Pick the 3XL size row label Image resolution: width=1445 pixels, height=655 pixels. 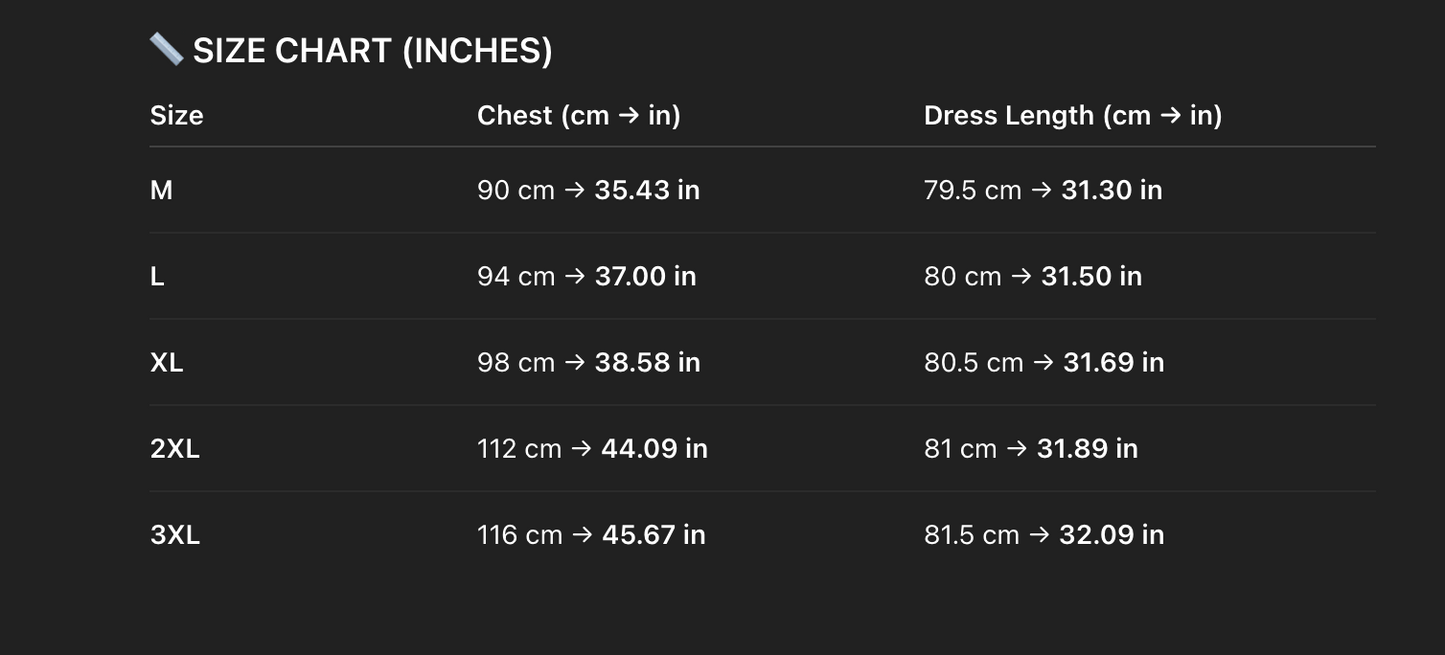[175, 535]
